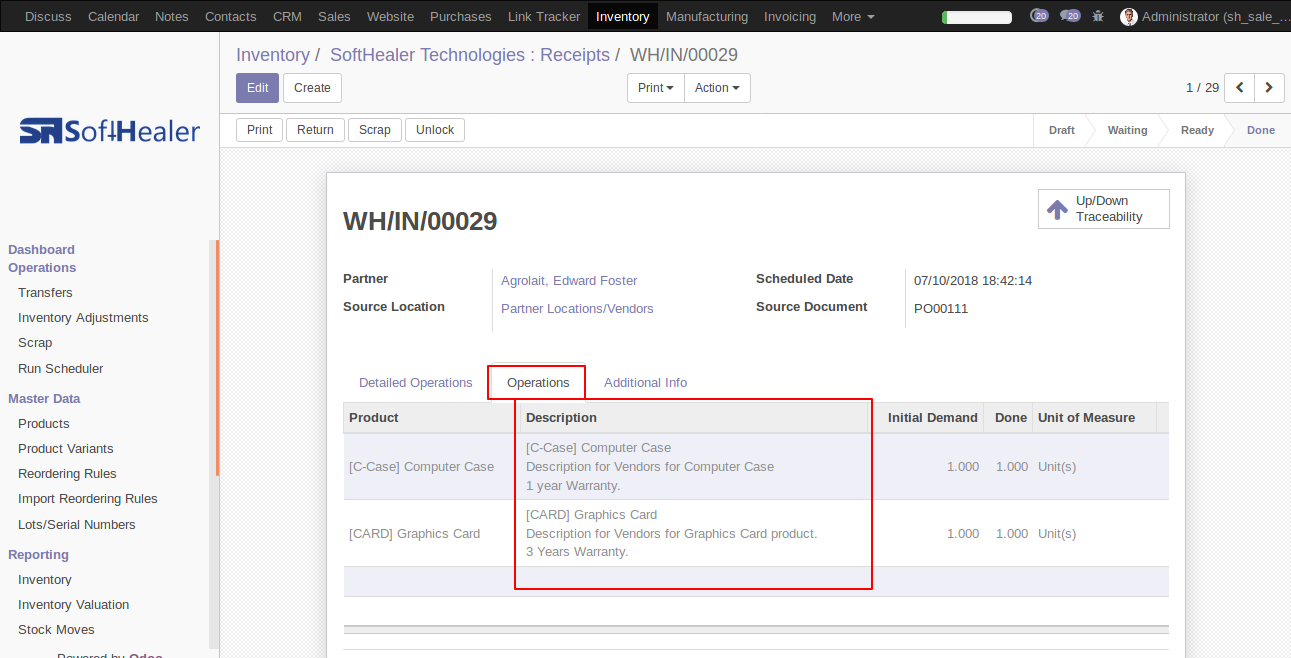Viewport: 1291px width, 658px height.
Task: Open the Calendar menu
Action: coord(113,16)
